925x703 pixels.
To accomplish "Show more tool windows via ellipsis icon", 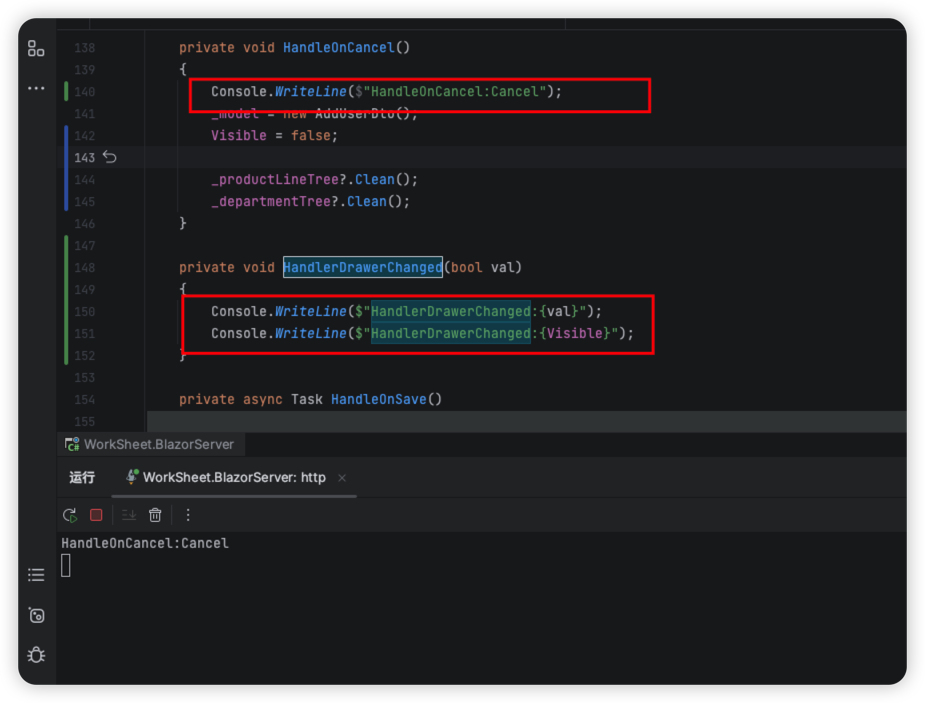I will 36,88.
